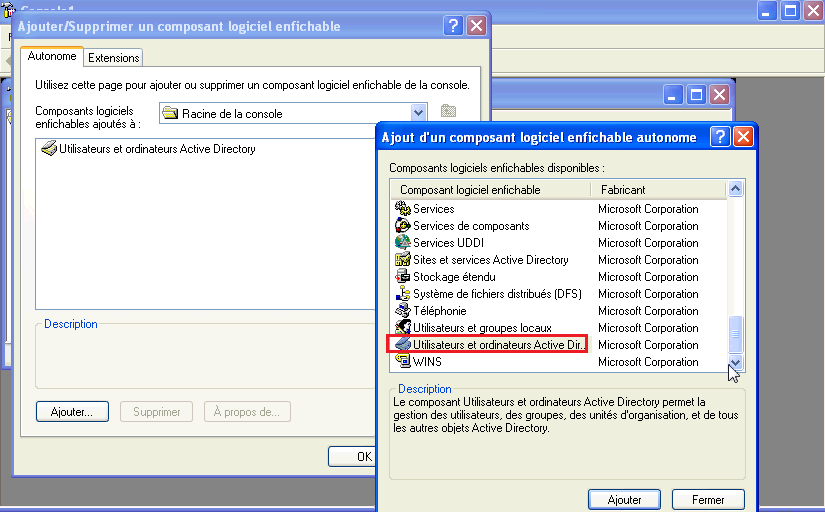Click the Services gear icon in the list

(403, 208)
